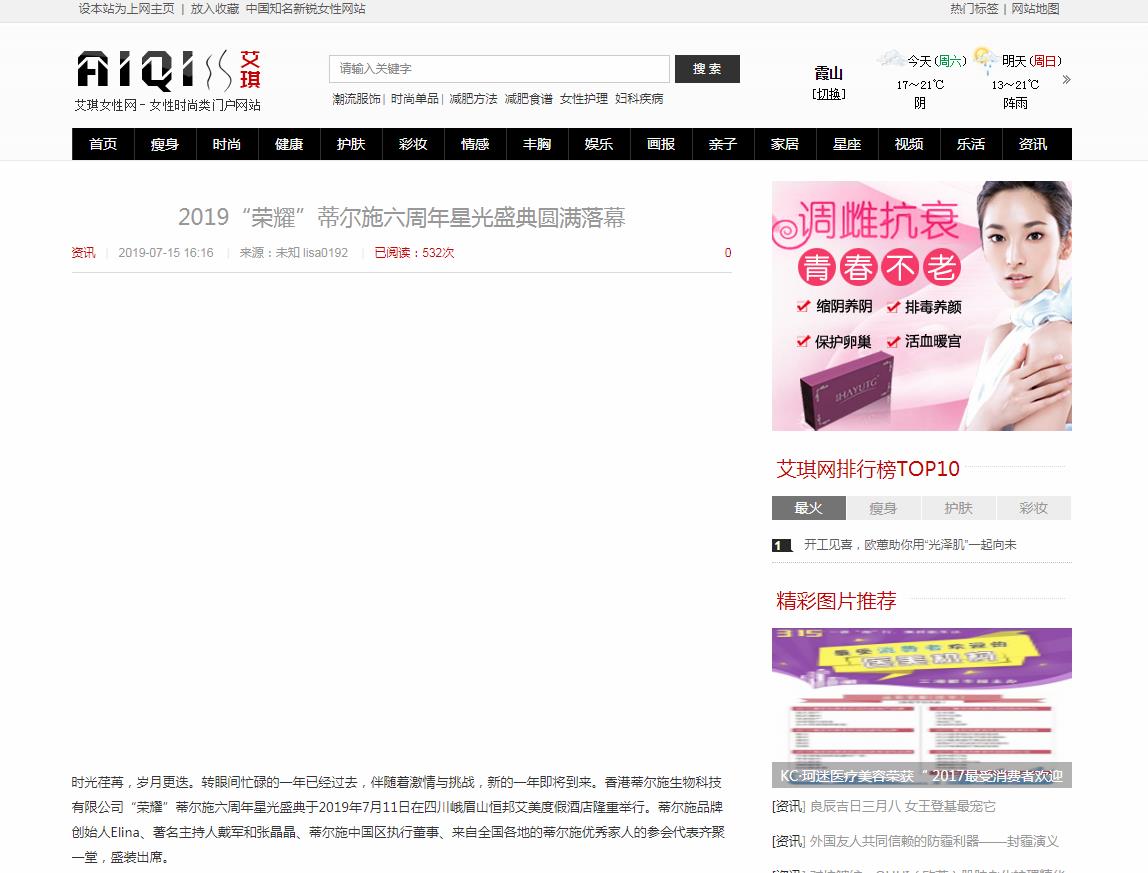Click 减肥食谱 hot keyword link
The height and width of the screenshot is (873, 1148).
pos(529,99)
